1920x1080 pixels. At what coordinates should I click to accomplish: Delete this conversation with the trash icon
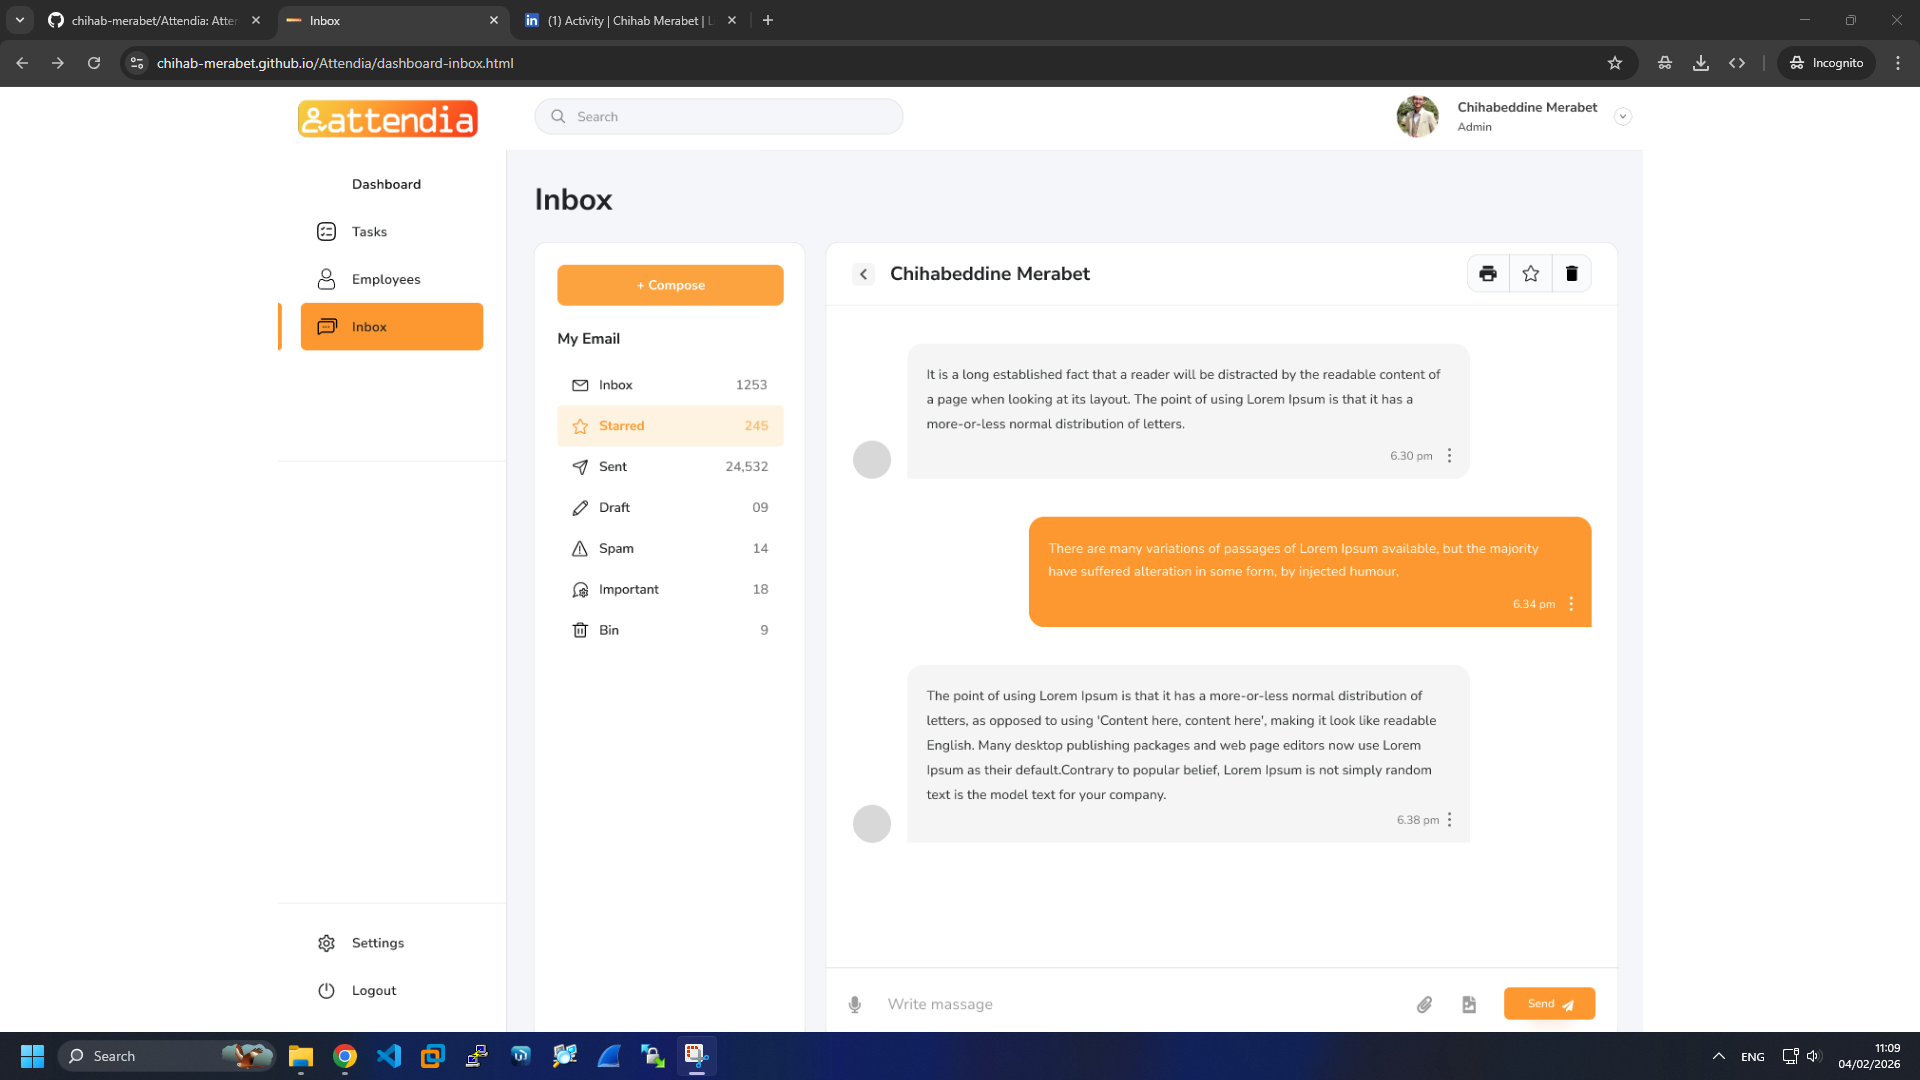(1571, 273)
